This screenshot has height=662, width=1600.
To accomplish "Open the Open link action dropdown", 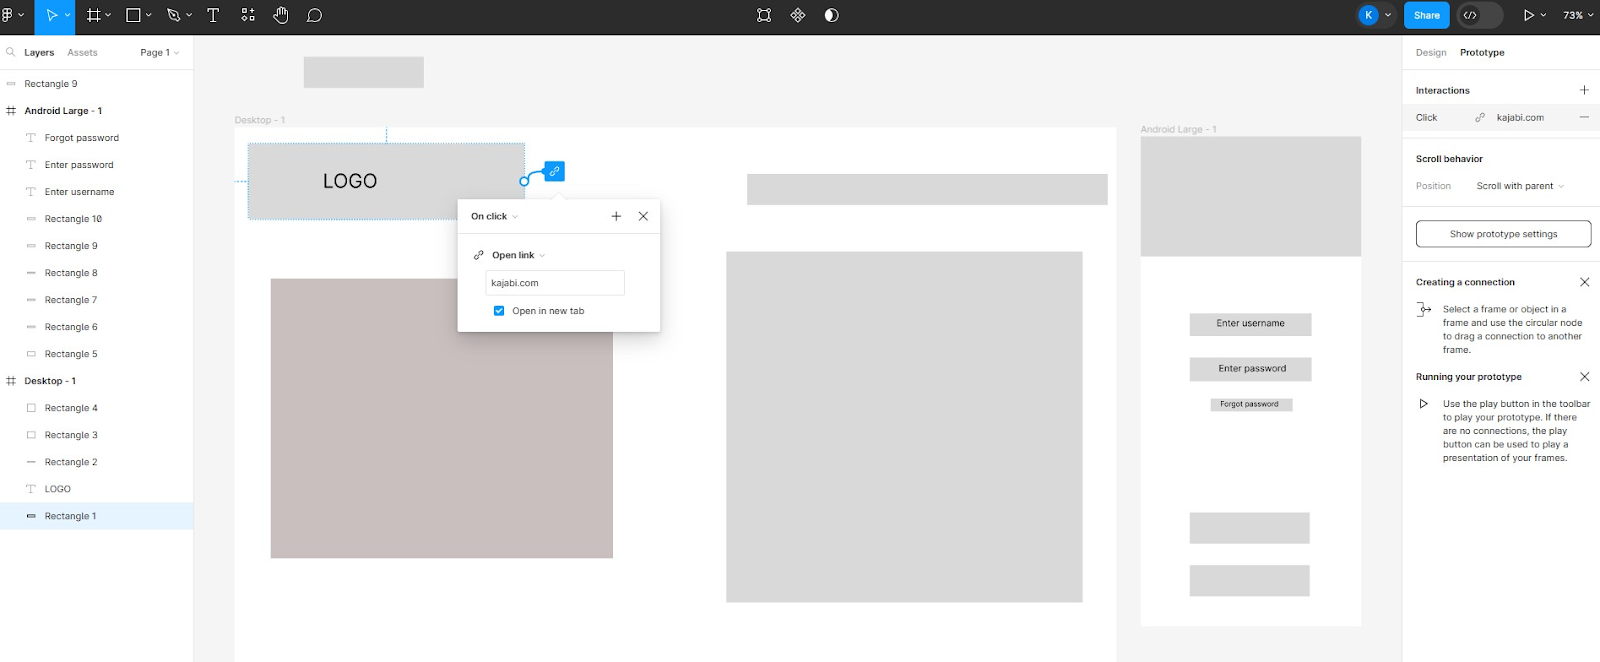I will [x=519, y=255].
